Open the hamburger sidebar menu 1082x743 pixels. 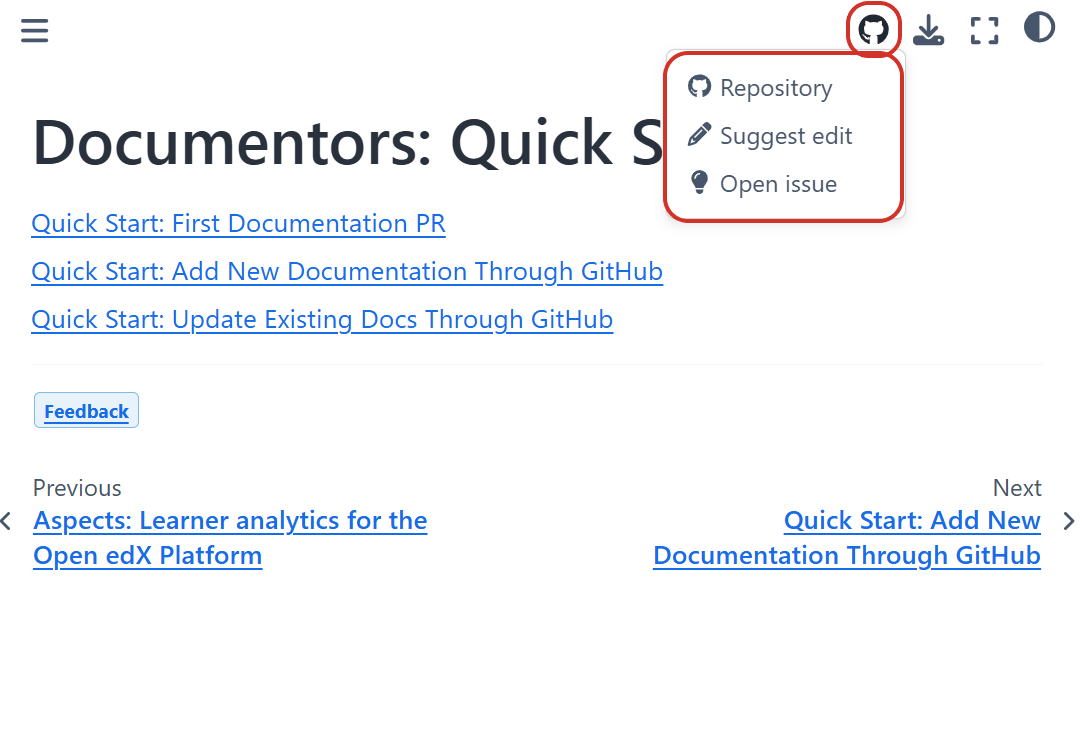pos(35,30)
